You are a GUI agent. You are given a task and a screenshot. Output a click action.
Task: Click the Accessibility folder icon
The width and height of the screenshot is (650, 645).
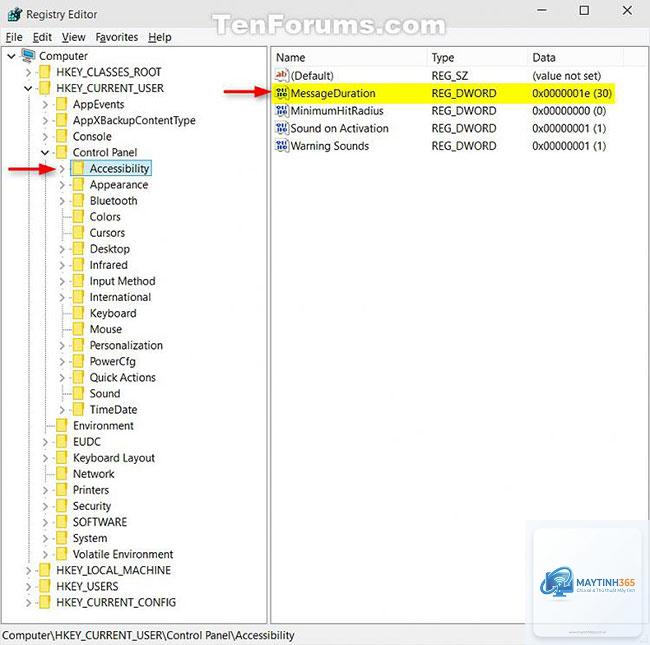pos(78,168)
